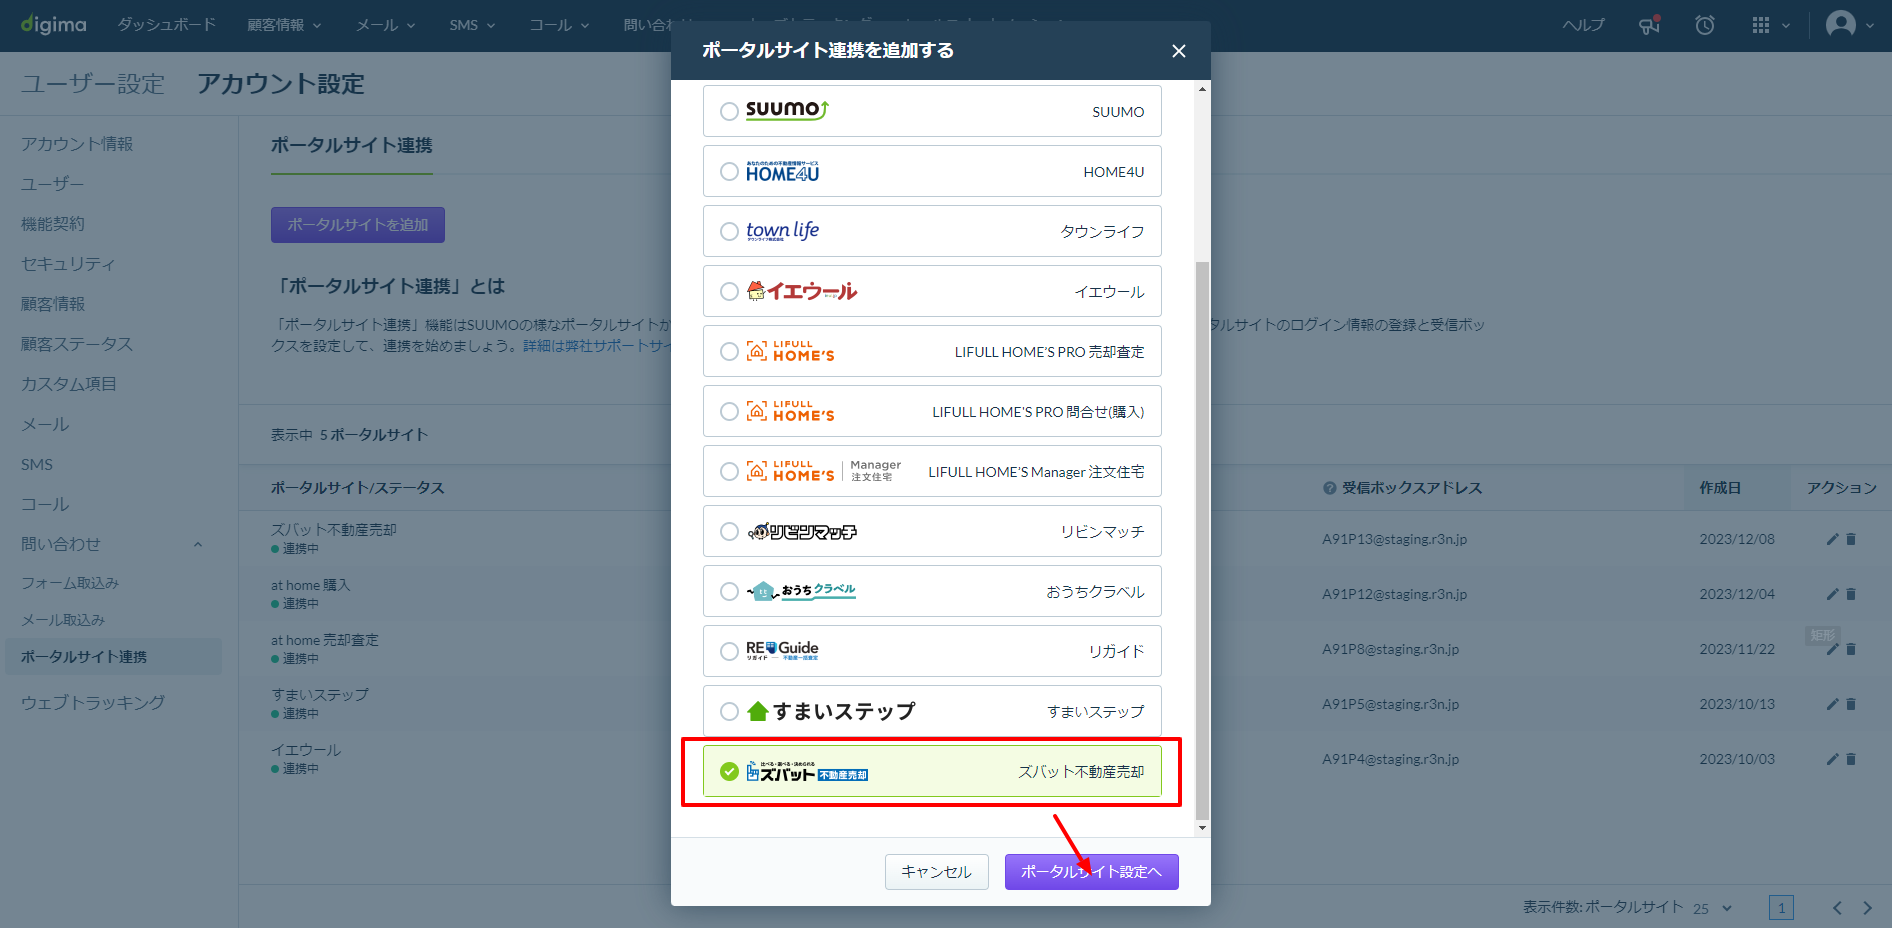Viewport: 1892px width, 928px height.
Task: Click the dialog's vertical scrollbar
Action: [x=1202, y=540]
